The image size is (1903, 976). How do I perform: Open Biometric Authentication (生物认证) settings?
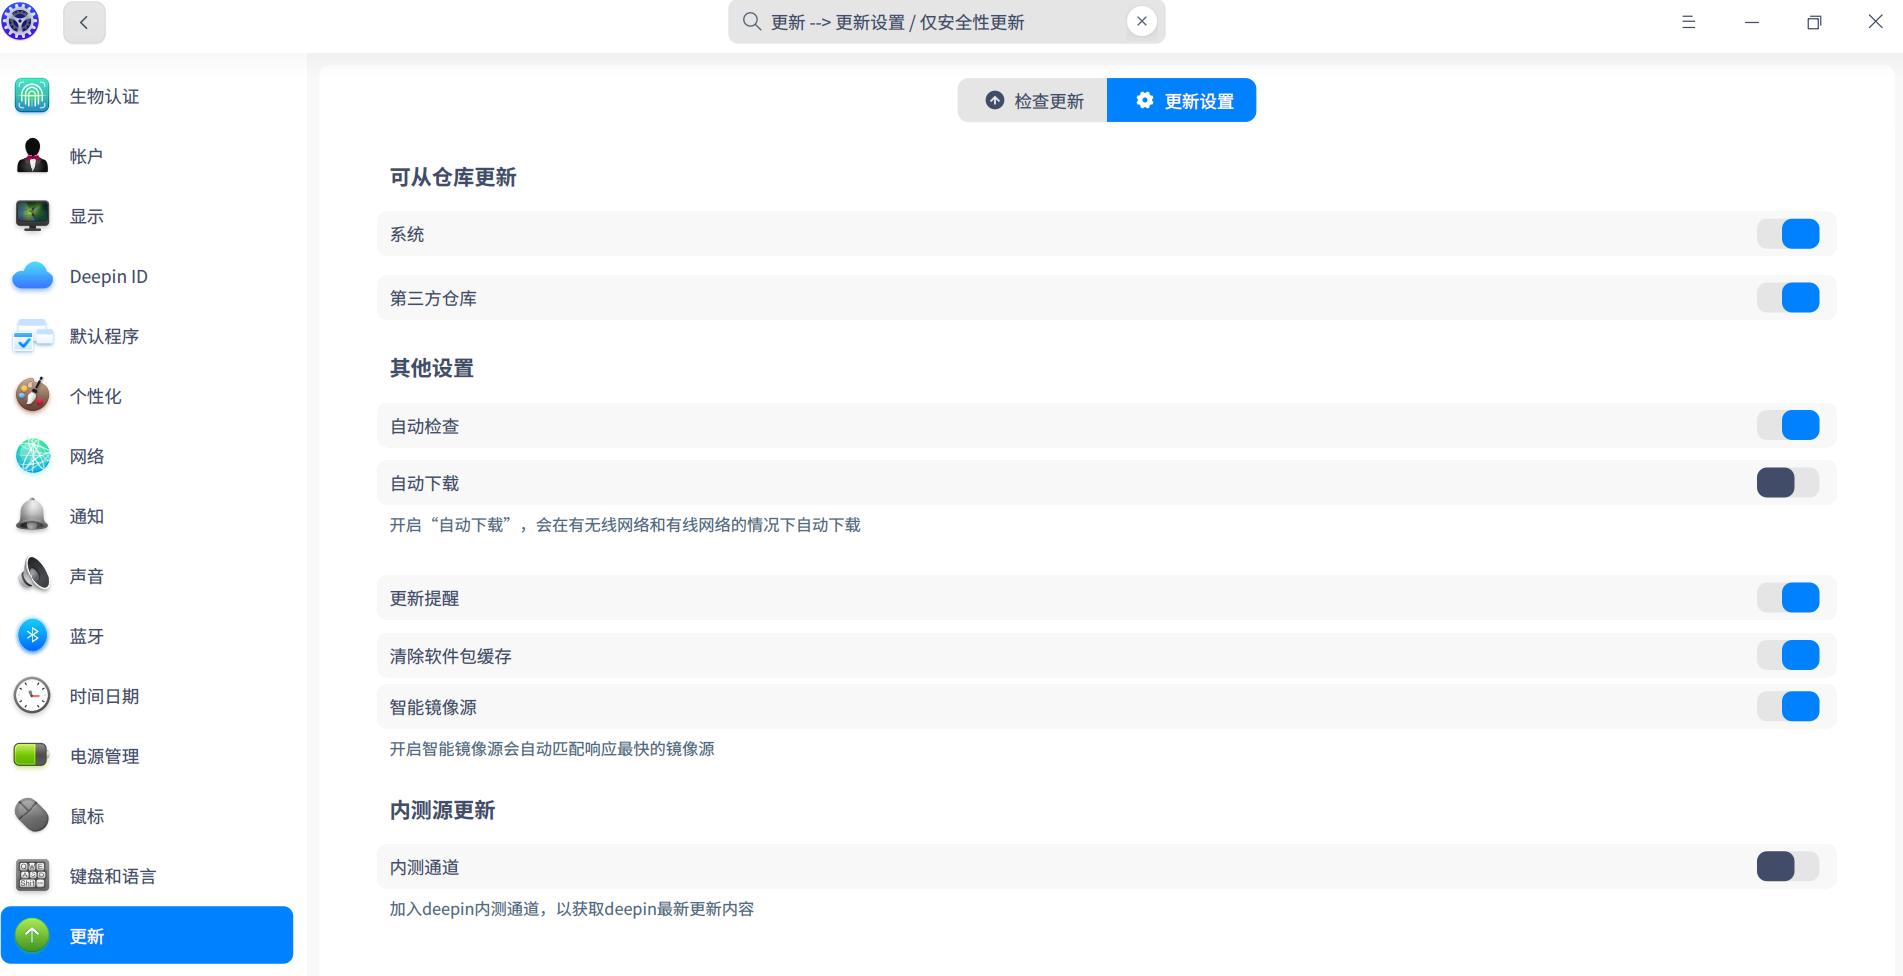click(104, 96)
